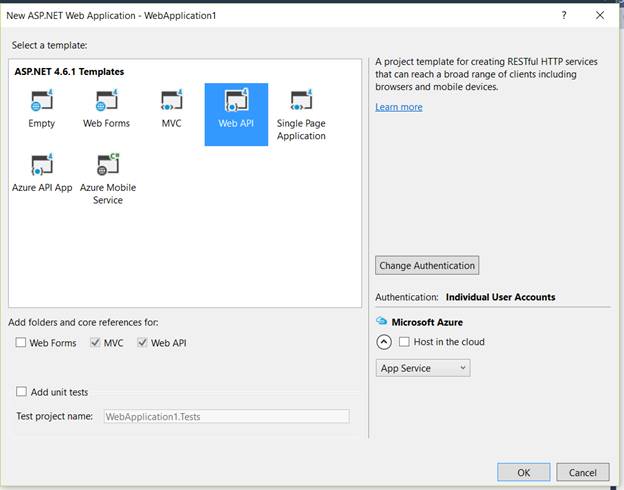Open the App Service dropdown
Image resolution: width=624 pixels, height=490 pixels.
pyautogui.click(x=423, y=368)
